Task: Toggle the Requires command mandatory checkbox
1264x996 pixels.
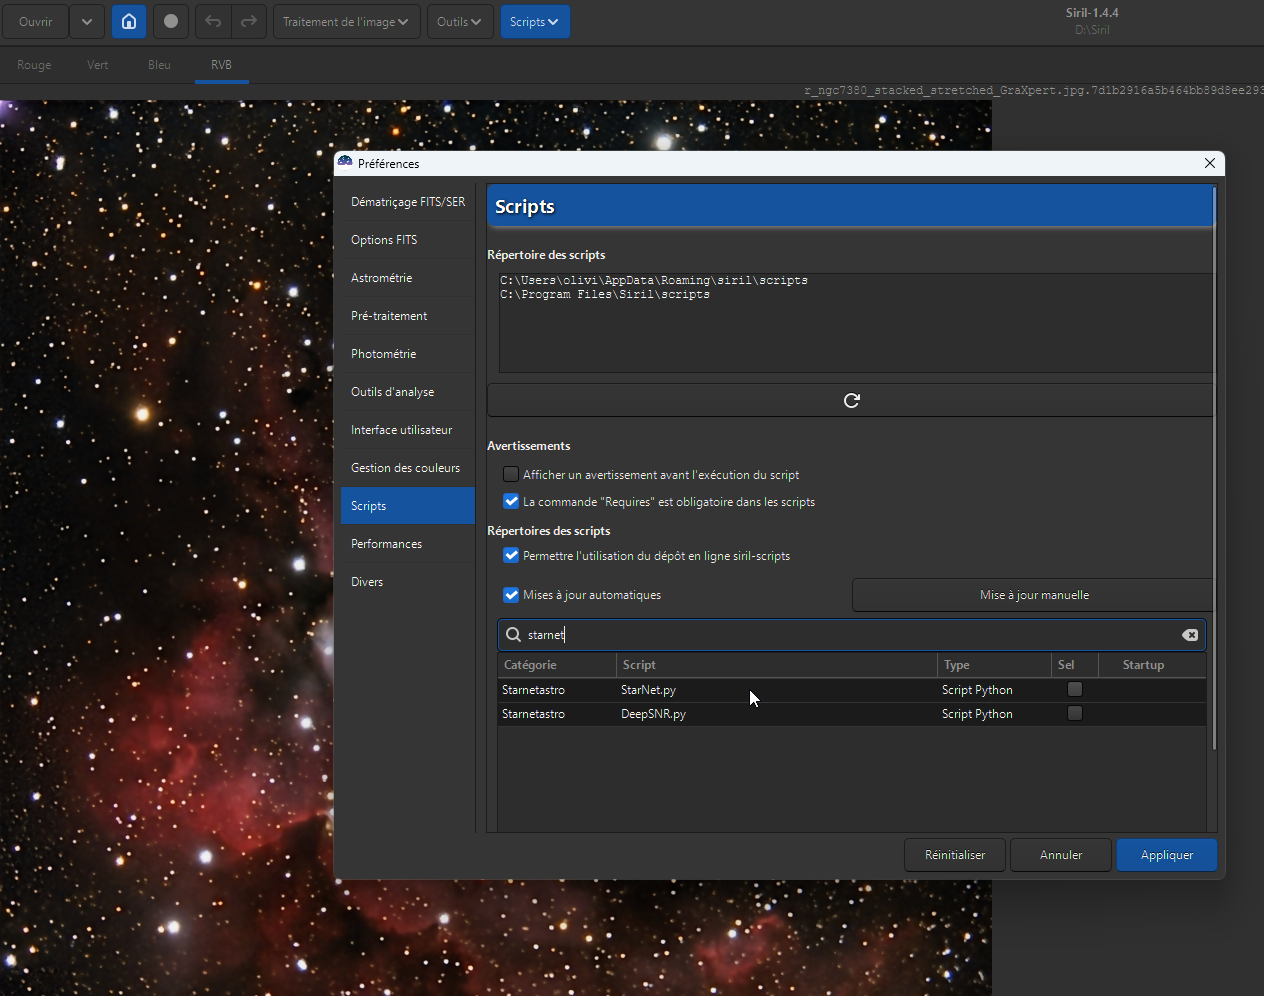Action: click(x=511, y=502)
